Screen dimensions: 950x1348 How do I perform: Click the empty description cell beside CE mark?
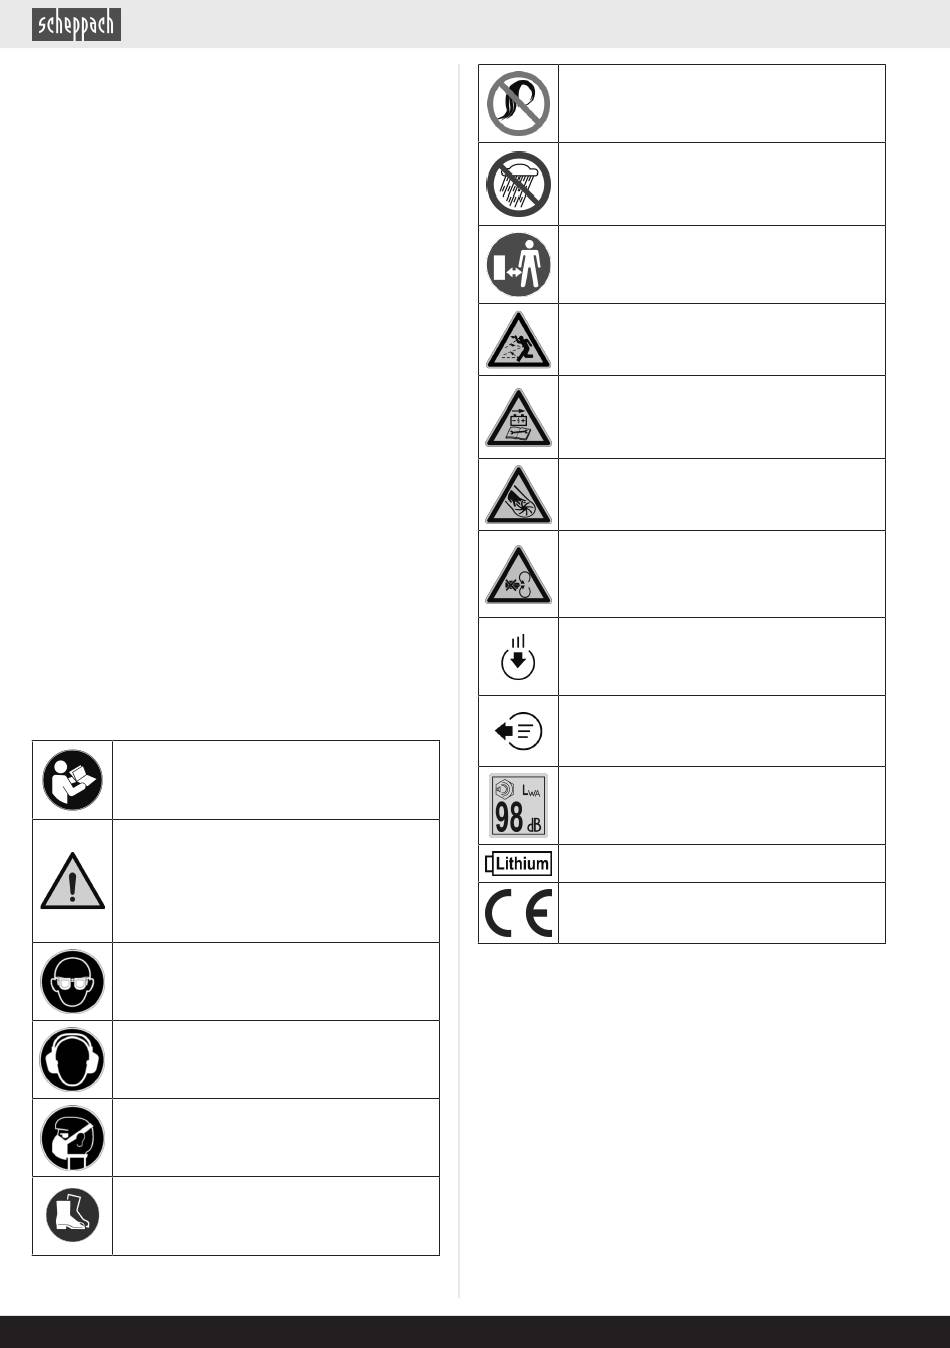tap(722, 913)
